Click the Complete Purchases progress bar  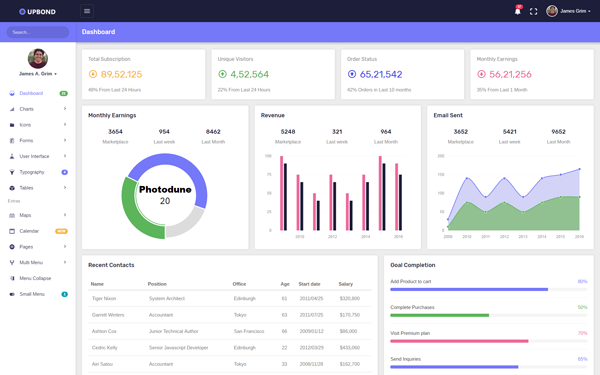pyautogui.click(x=489, y=315)
